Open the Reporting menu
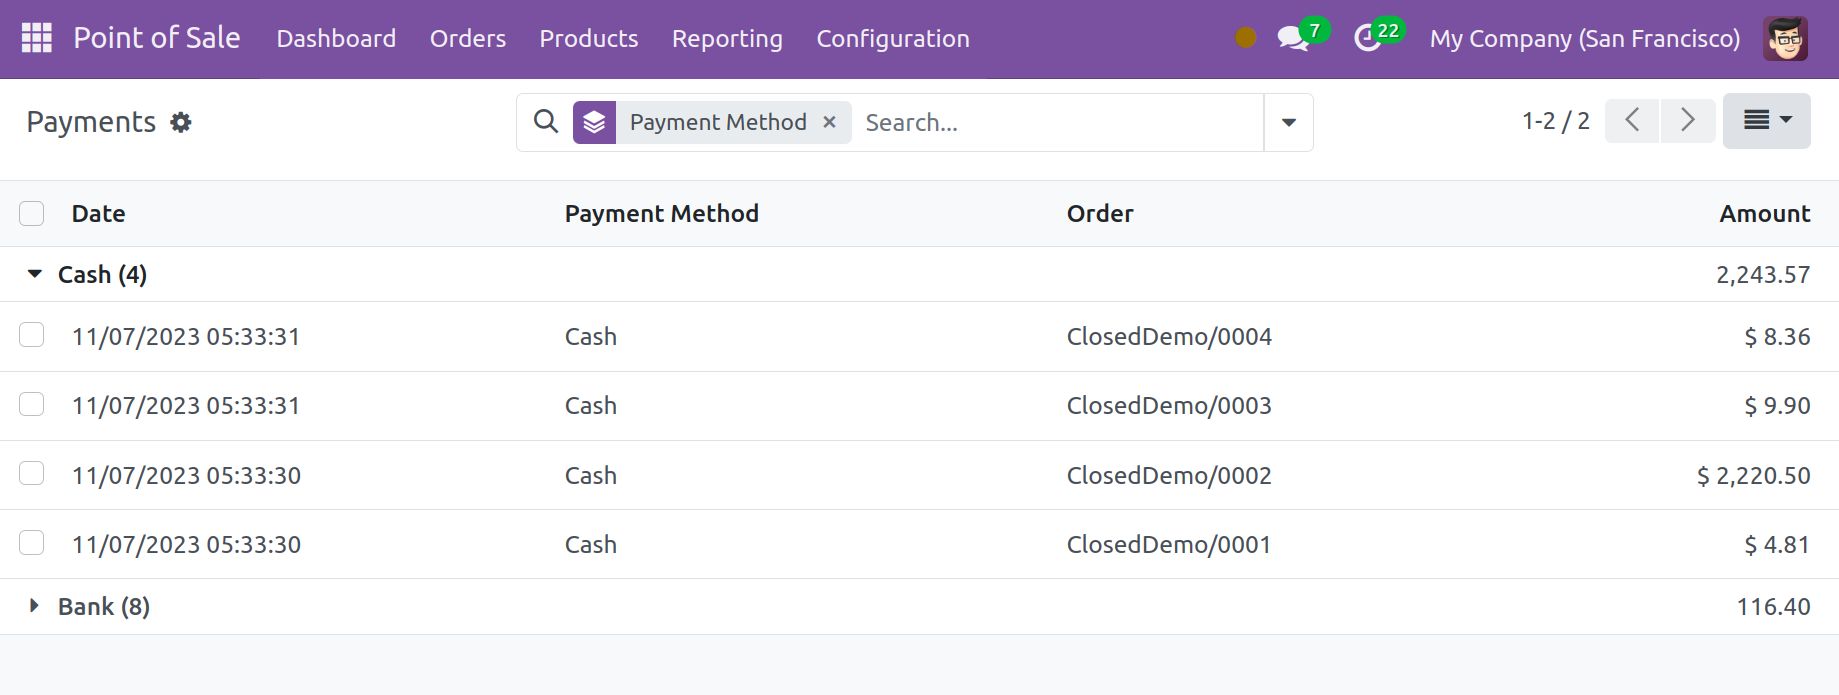The width and height of the screenshot is (1839, 695). 727,39
